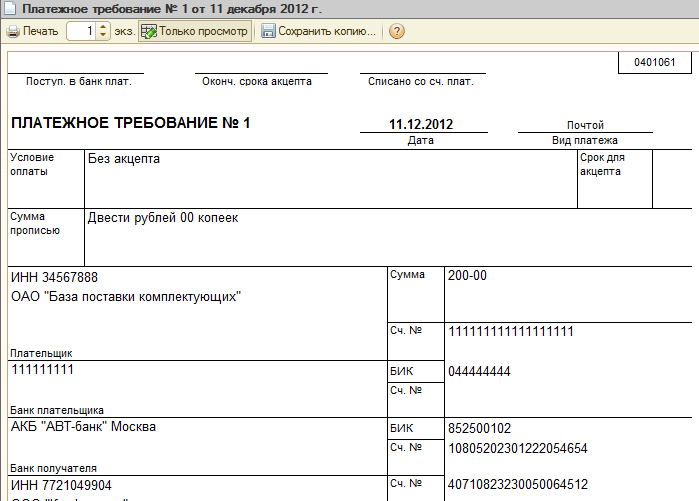Select the form code cell 0401061

click(x=655, y=63)
